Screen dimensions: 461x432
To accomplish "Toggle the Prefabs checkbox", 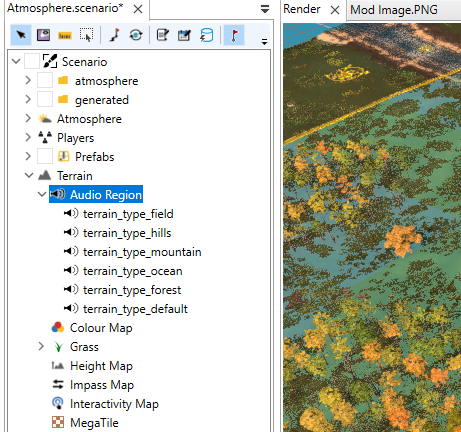I will click(45, 157).
